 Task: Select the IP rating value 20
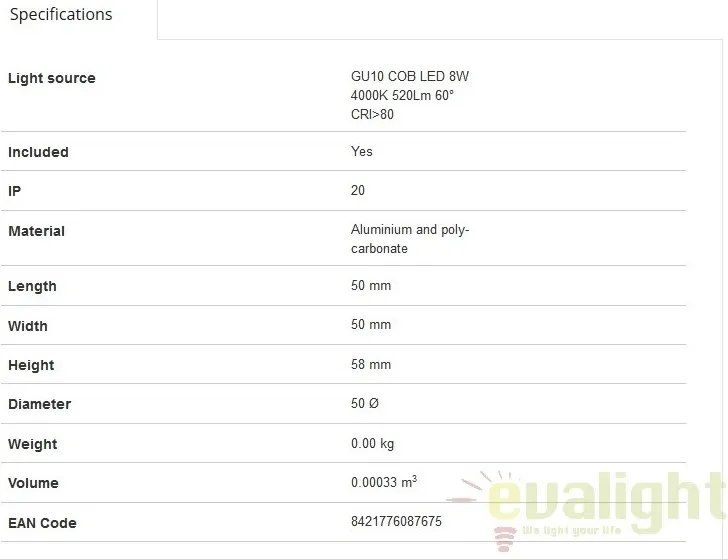(x=358, y=190)
